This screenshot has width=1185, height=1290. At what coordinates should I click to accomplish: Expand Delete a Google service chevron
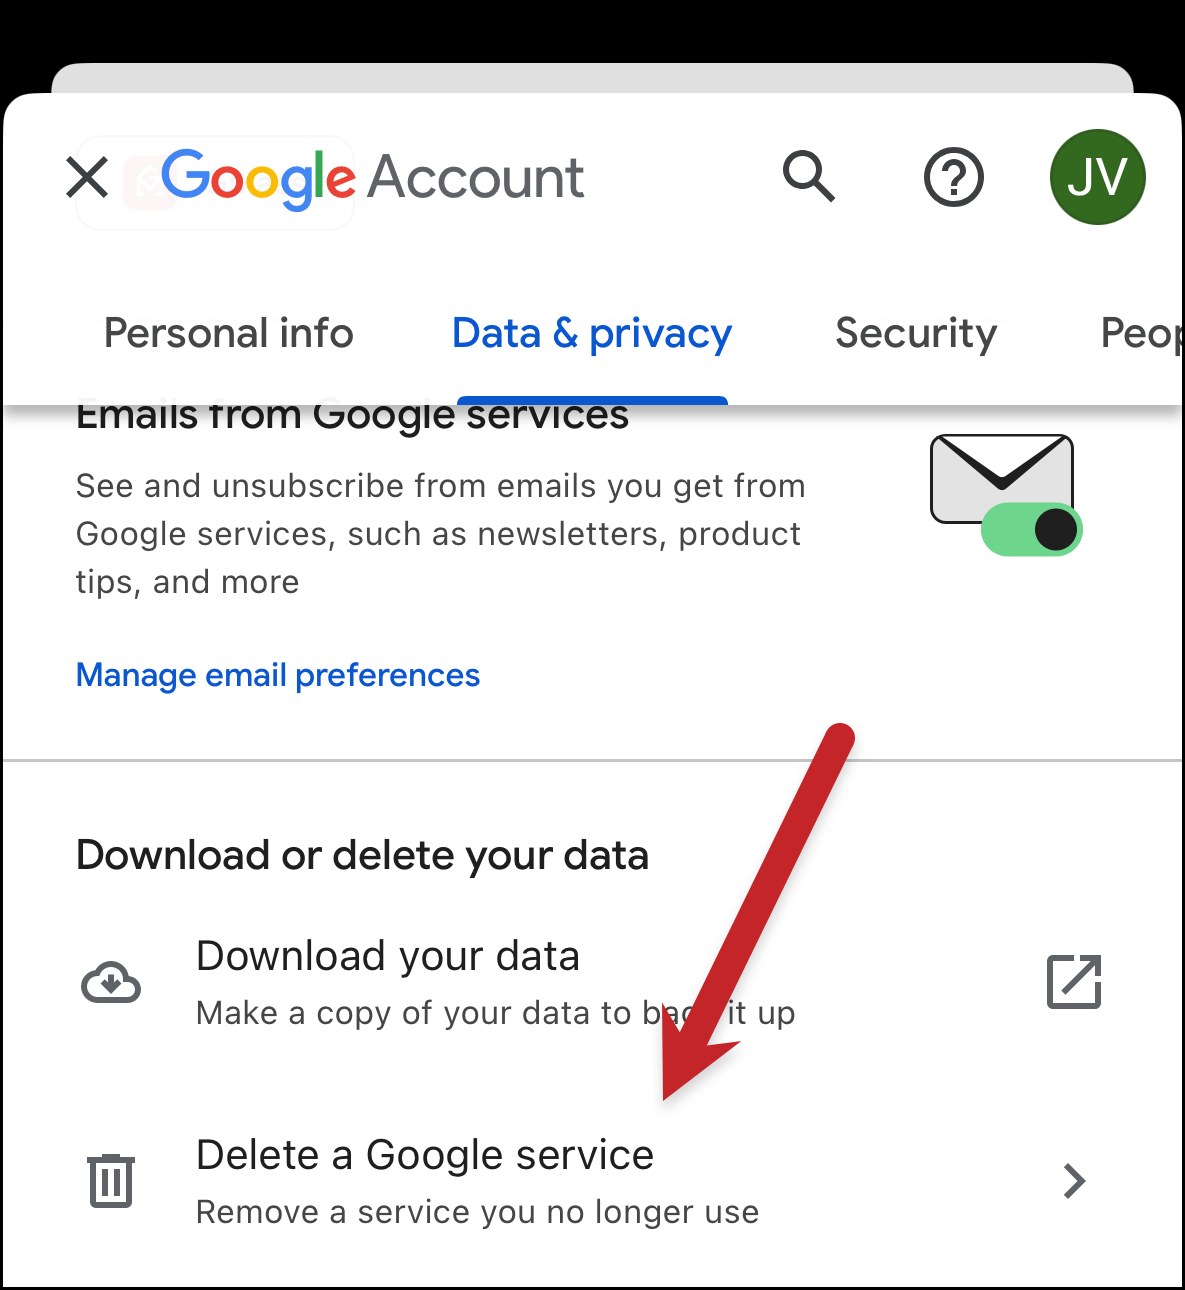[x=1074, y=1181]
